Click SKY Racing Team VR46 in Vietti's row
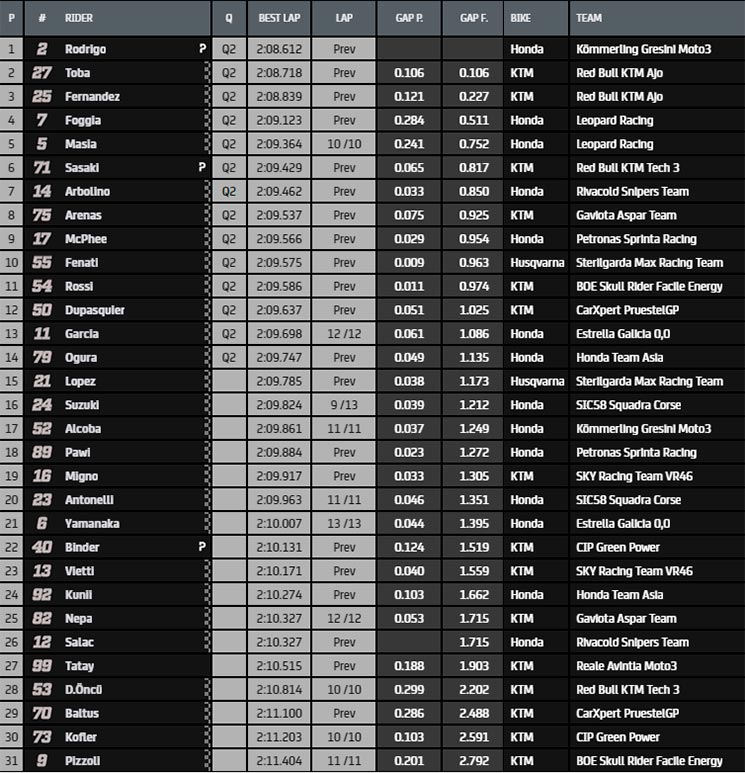This screenshot has width=745, height=773. 634,571
